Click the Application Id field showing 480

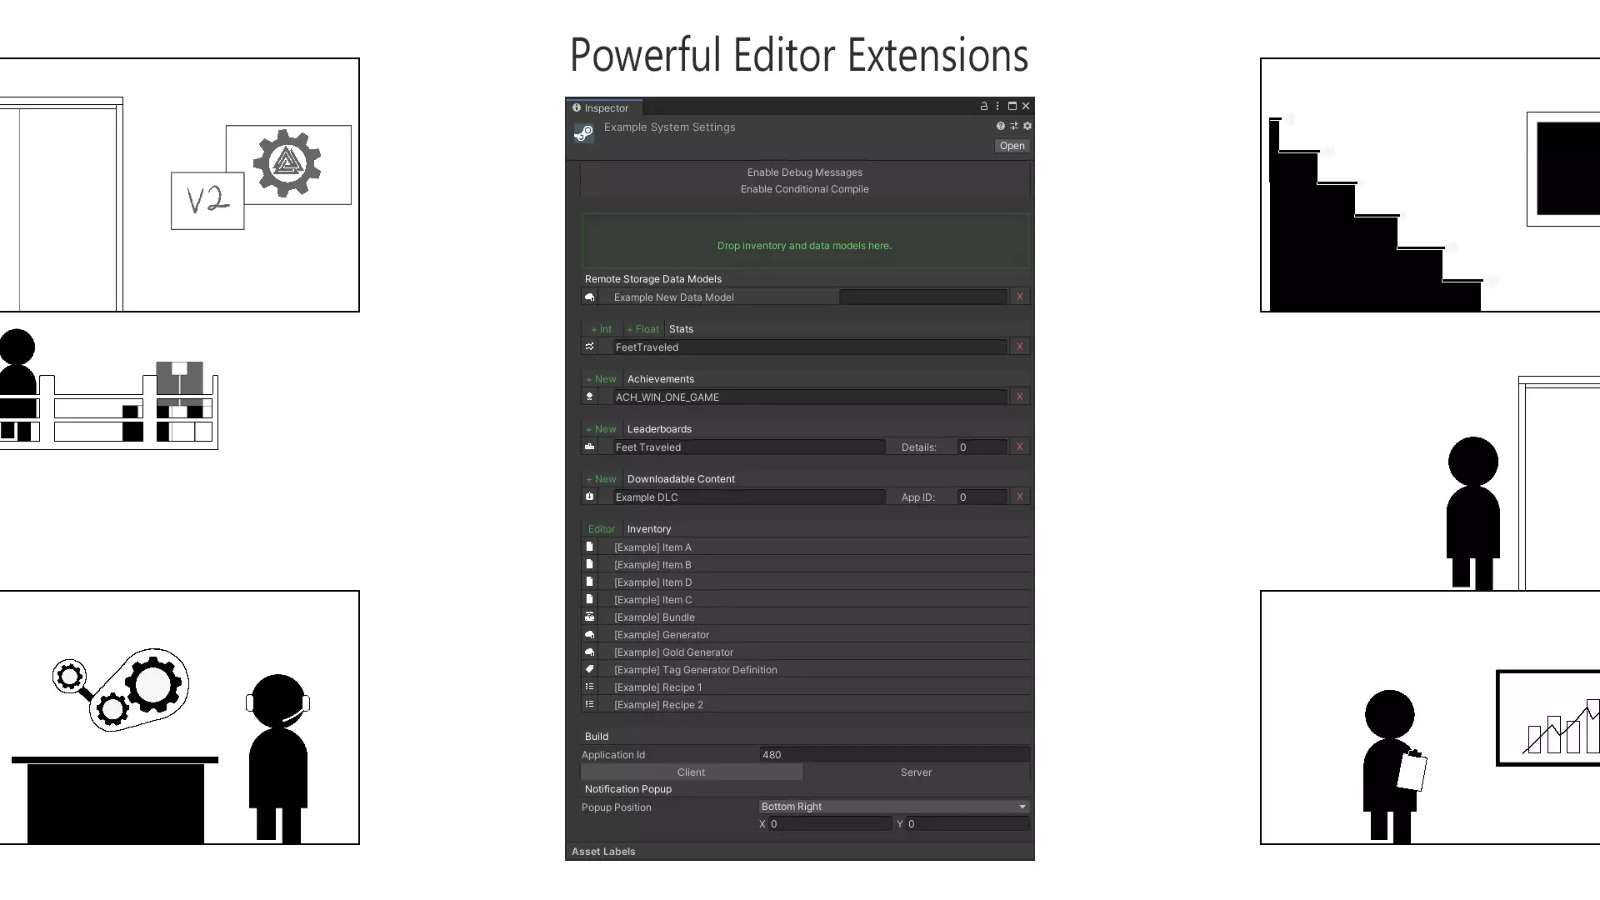pyautogui.click(x=894, y=755)
